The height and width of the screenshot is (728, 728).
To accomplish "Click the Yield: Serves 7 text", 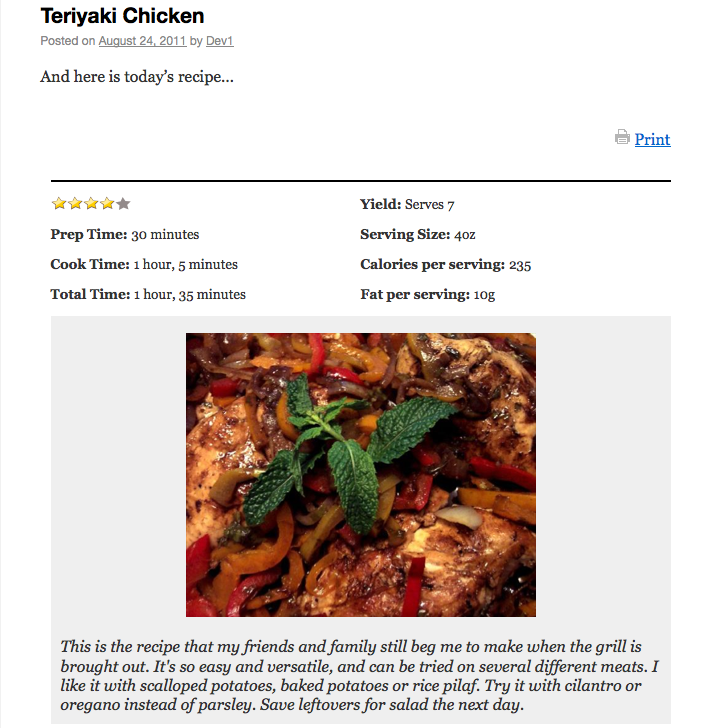I will pyautogui.click(x=407, y=204).
